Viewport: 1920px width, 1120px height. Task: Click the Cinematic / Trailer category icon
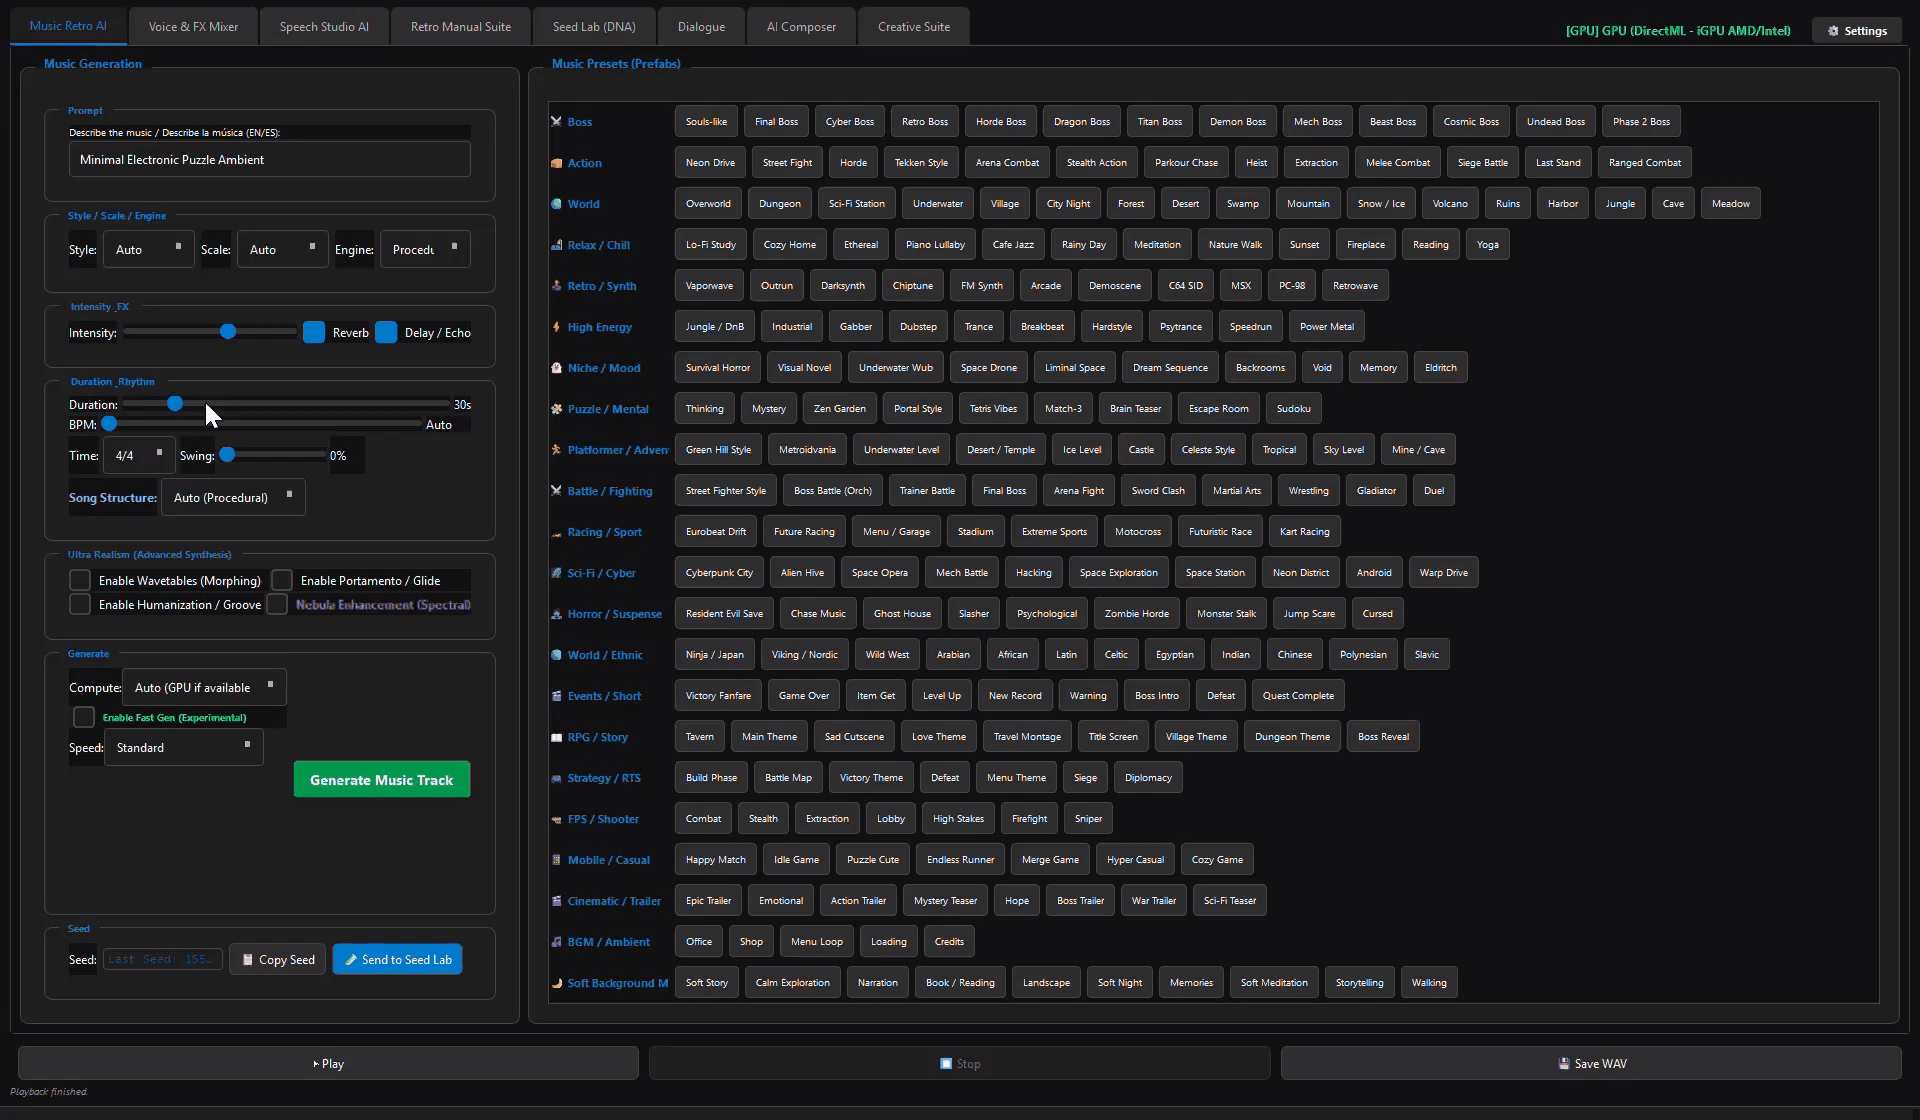pos(556,901)
